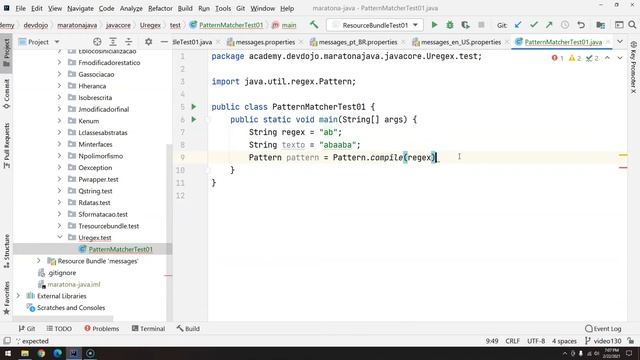Open run configuration dropdown ResourceBundleTest01
This screenshot has height=360, width=640.
pyautogui.click(x=375, y=25)
